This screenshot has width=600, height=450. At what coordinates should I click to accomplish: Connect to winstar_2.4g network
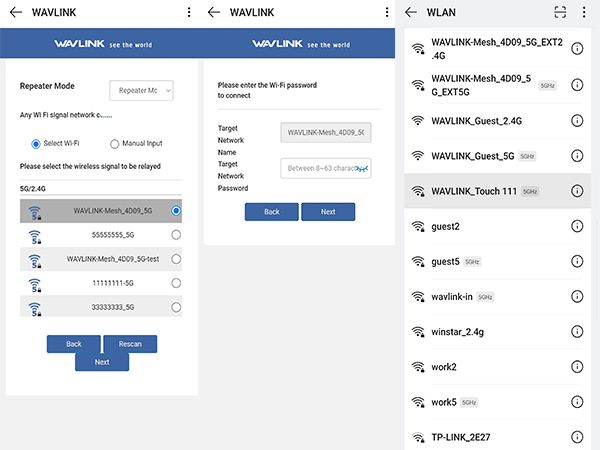point(497,332)
